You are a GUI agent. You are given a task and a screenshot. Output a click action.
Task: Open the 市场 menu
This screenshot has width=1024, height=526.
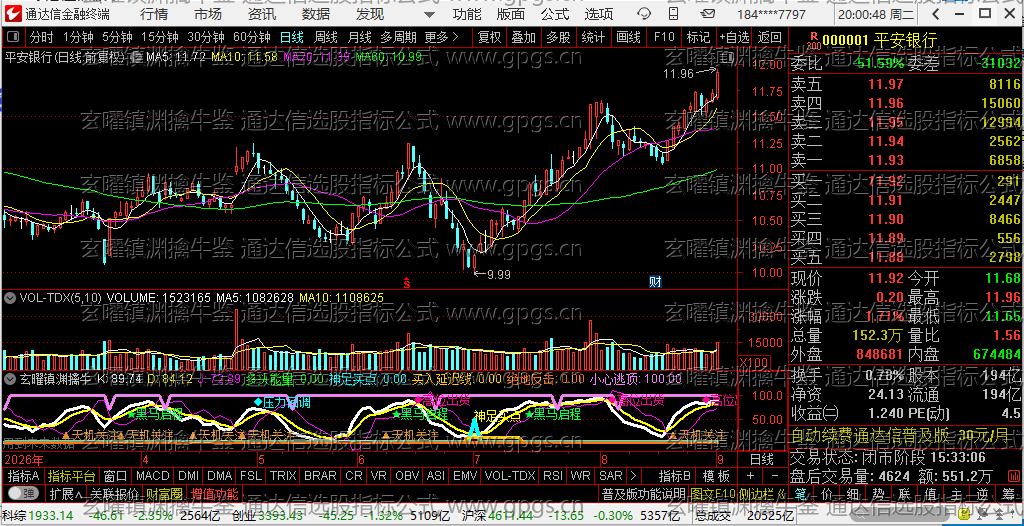[x=208, y=14]
